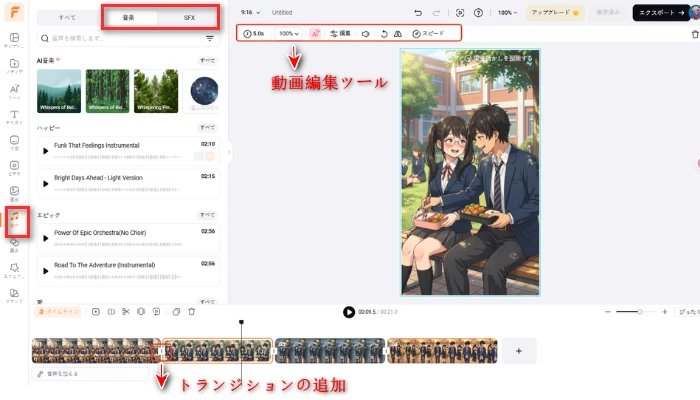Zoom in the timeline with the plus icon
Screen dimensions: 700x400
(x=665, y=312)
